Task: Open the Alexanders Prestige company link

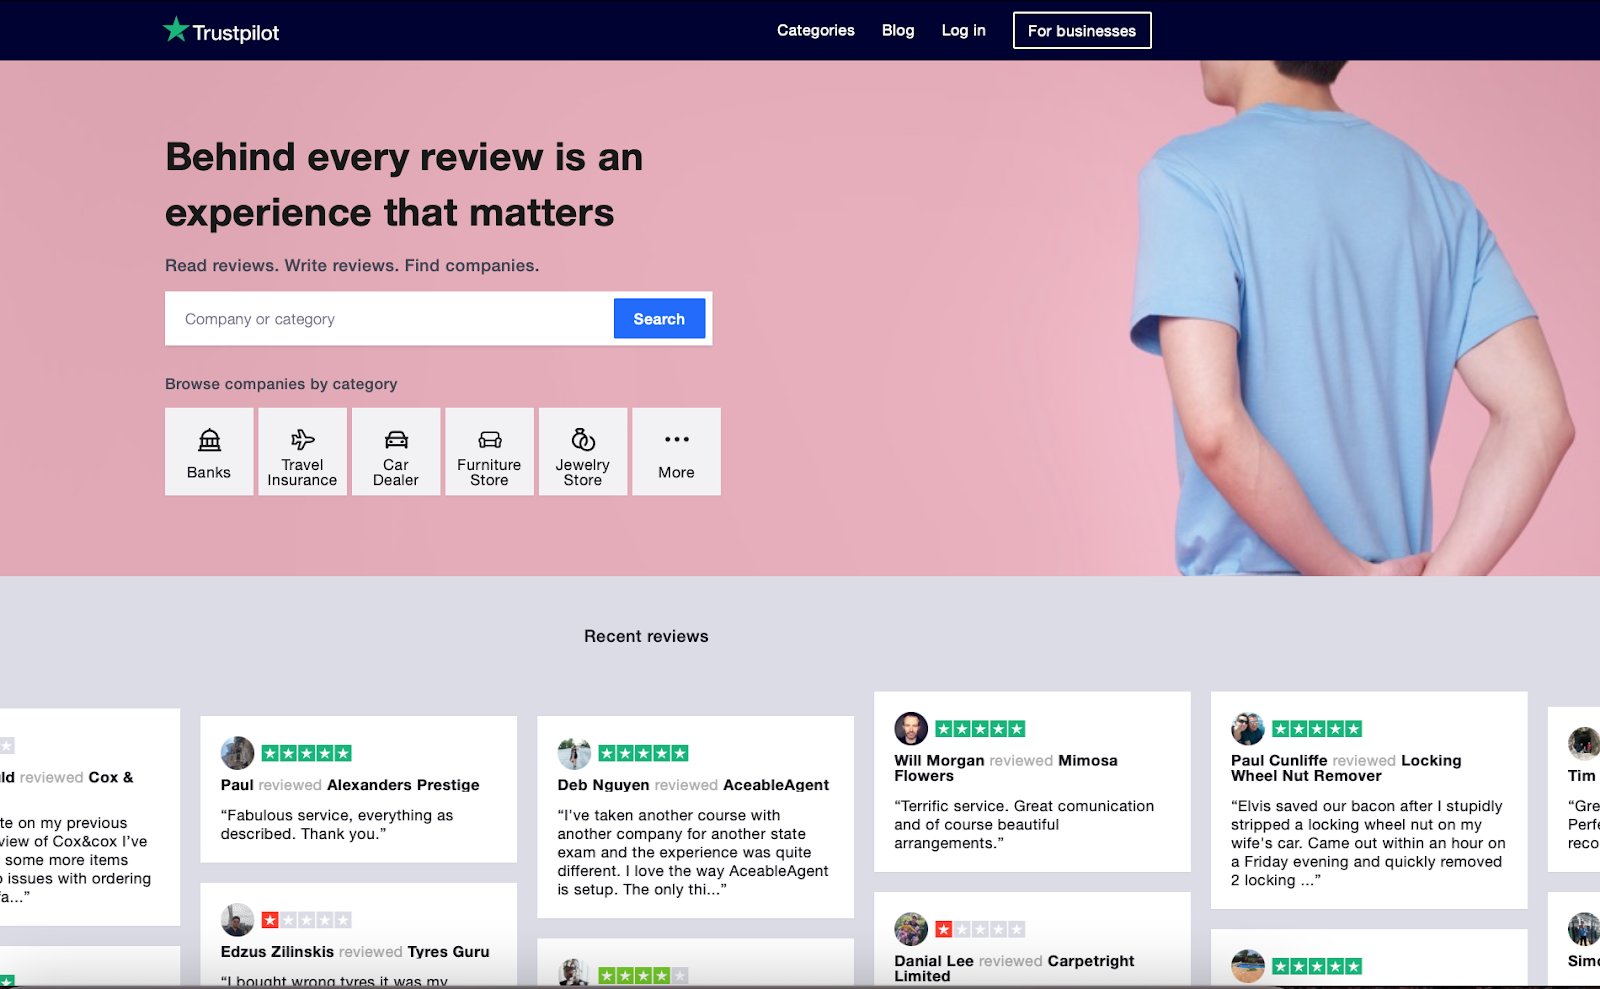Action: click(403, 785)
